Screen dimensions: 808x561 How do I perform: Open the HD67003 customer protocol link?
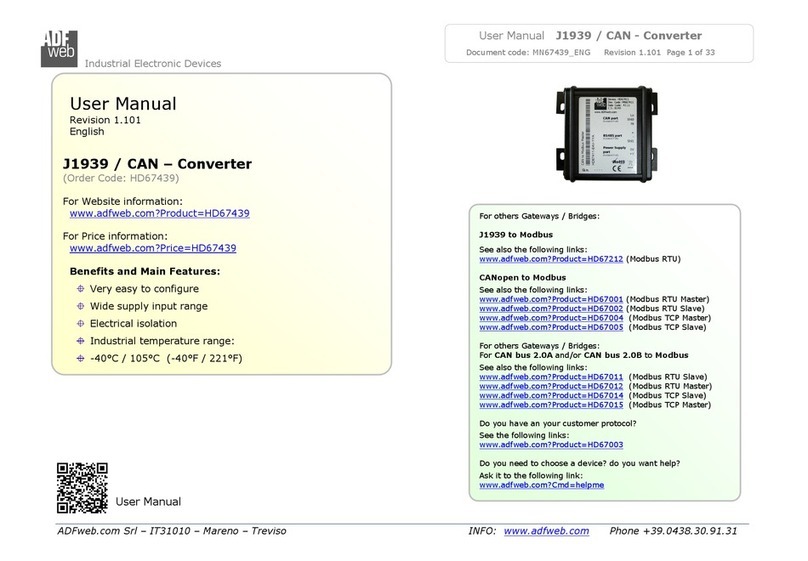(x=551, y=445)
